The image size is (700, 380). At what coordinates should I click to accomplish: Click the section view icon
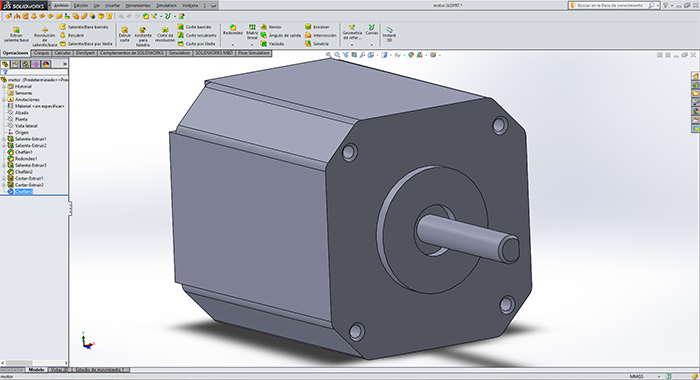pyautogui.click(x=354, y=55)
